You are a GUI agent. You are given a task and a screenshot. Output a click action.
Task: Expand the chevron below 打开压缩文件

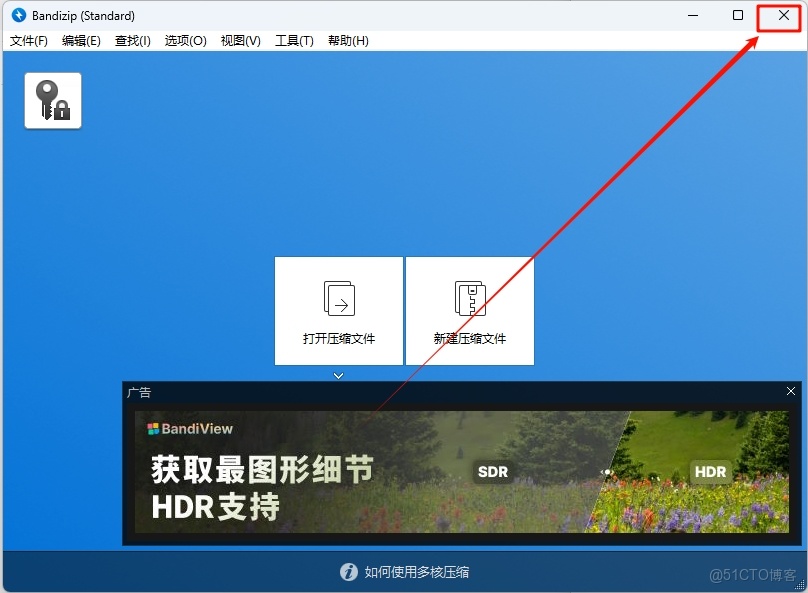pyautogui.click(x=339, y=374)
